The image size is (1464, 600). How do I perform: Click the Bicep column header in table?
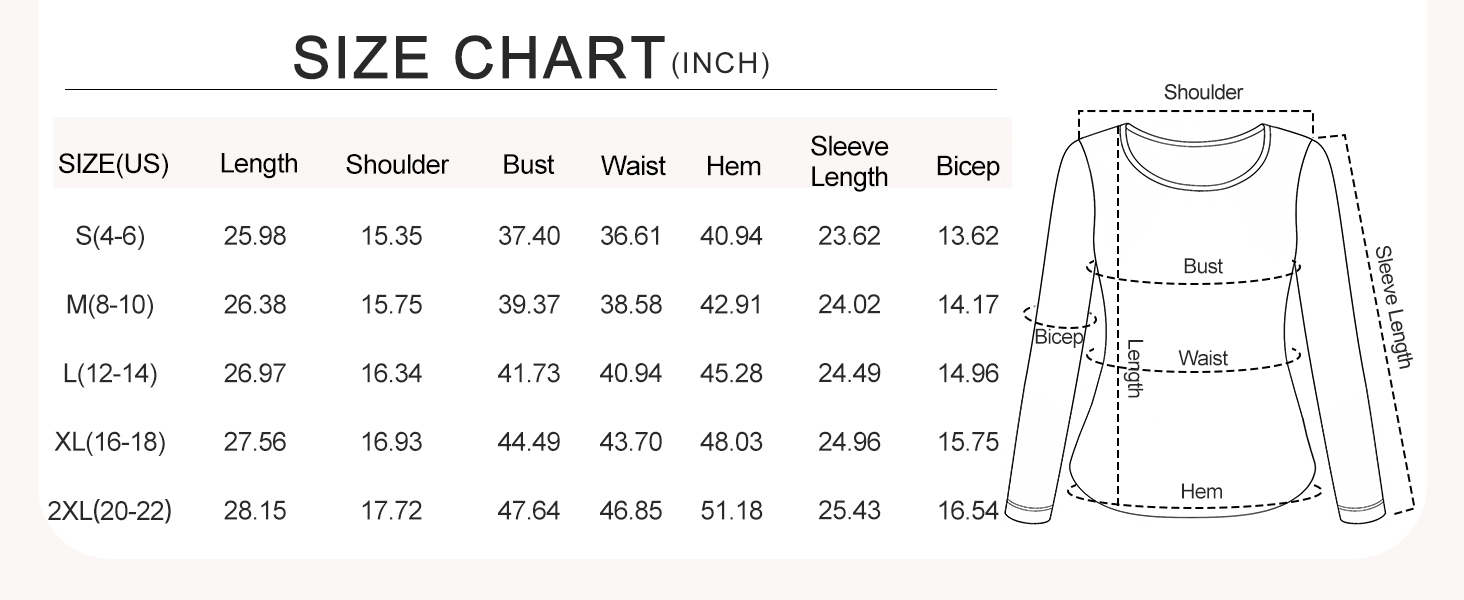pos(967,167)
